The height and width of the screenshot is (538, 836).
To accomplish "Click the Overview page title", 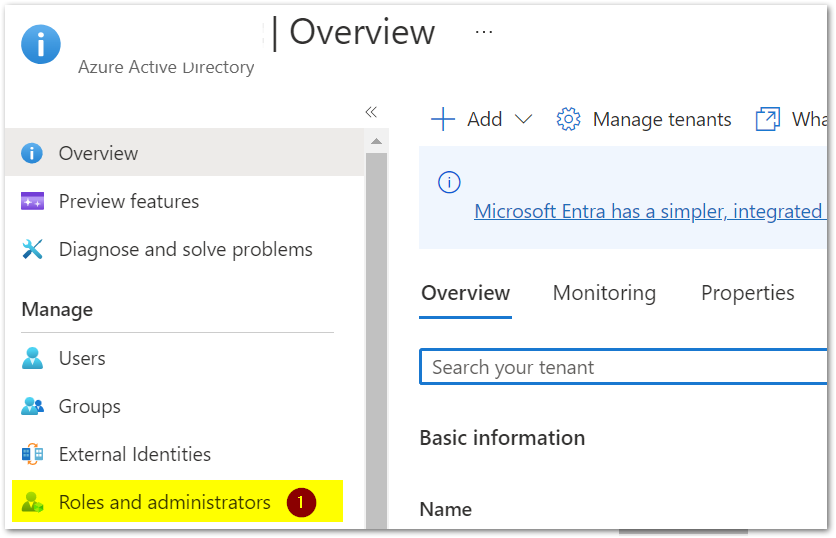I will point(362,32).
